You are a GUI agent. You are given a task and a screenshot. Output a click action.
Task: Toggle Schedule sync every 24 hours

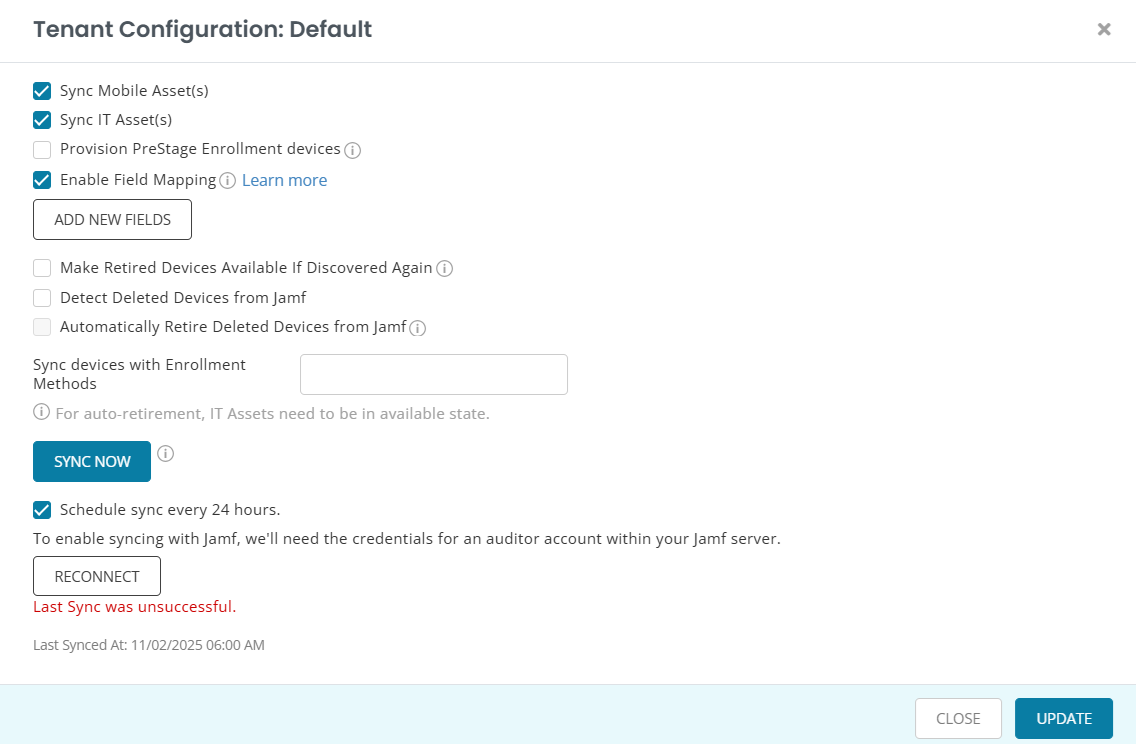pyautogui.click(x=42, y=510)
